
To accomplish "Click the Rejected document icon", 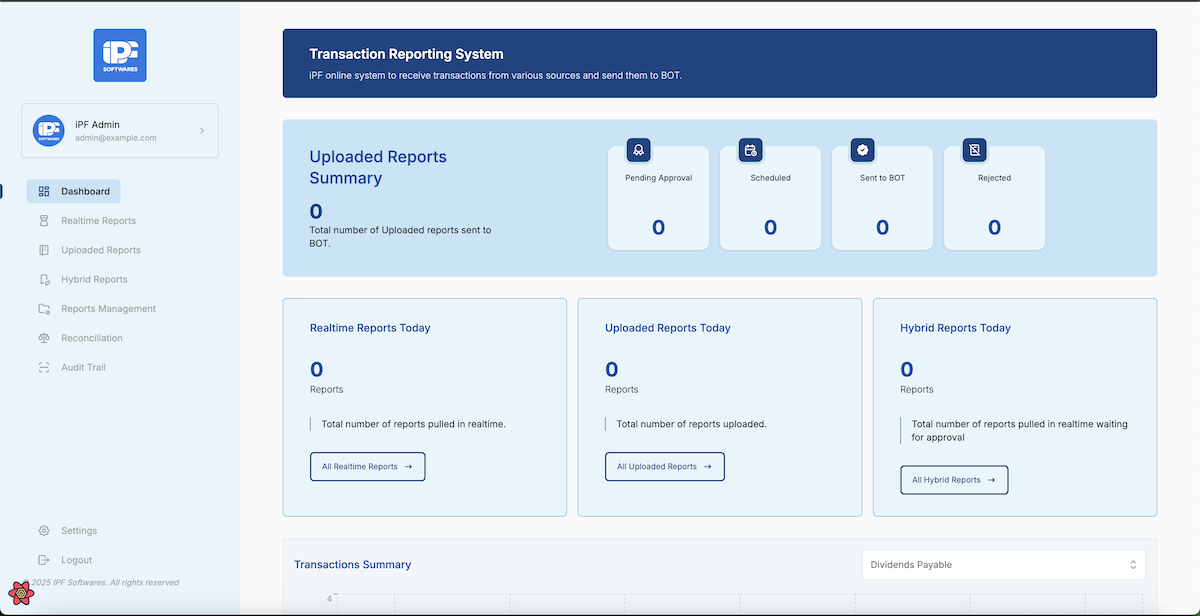I will (x=975, y=150).
